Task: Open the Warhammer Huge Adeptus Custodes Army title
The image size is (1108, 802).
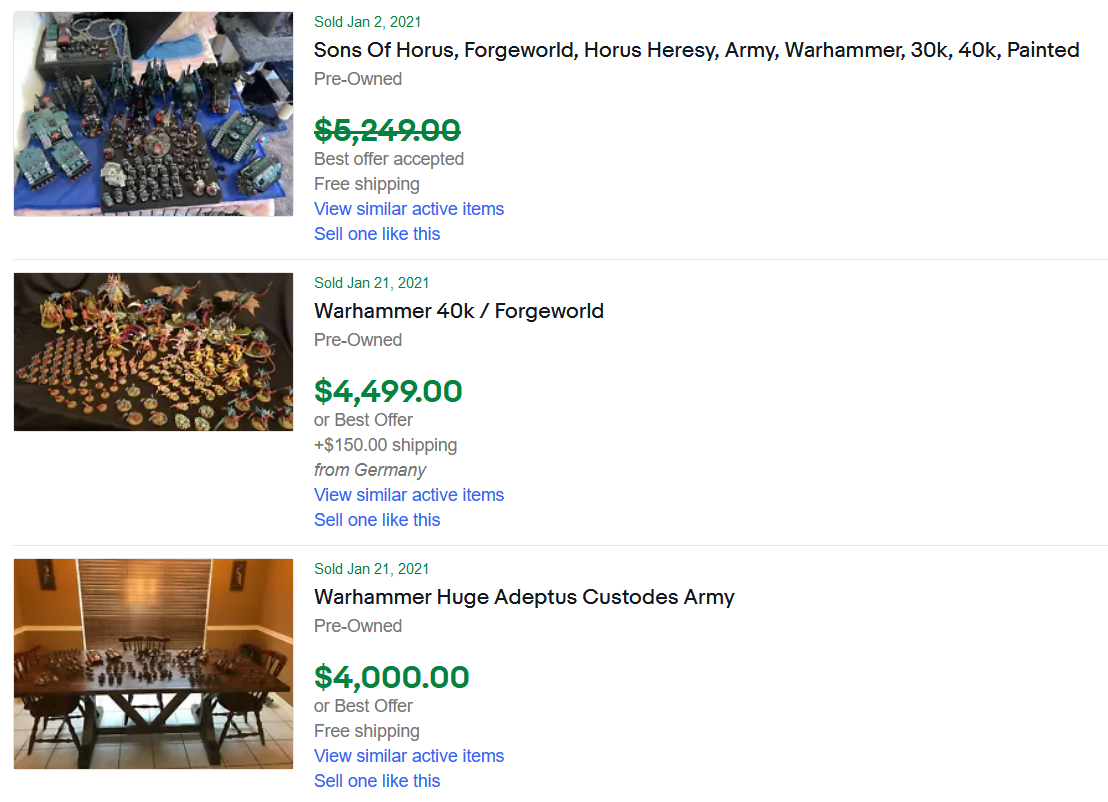Action: [524, 597]
